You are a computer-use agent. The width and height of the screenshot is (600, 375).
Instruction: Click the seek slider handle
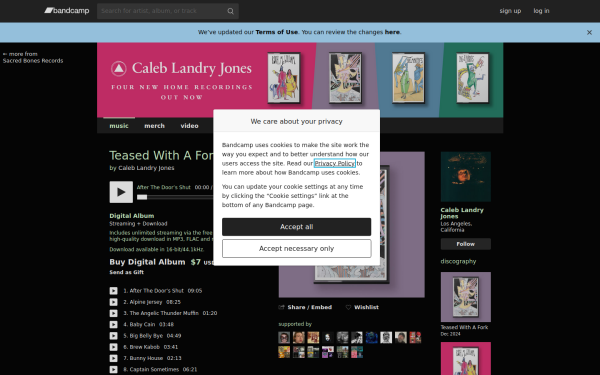(x=142, y=197)
